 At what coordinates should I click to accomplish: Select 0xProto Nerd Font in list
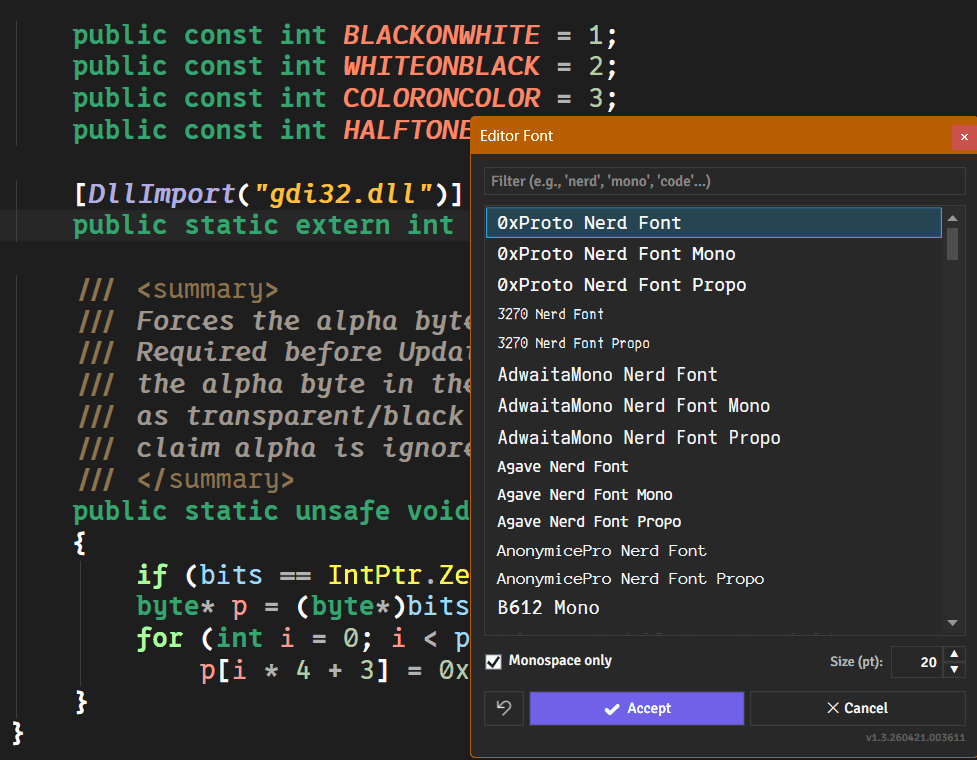click(x=713, y=223)
